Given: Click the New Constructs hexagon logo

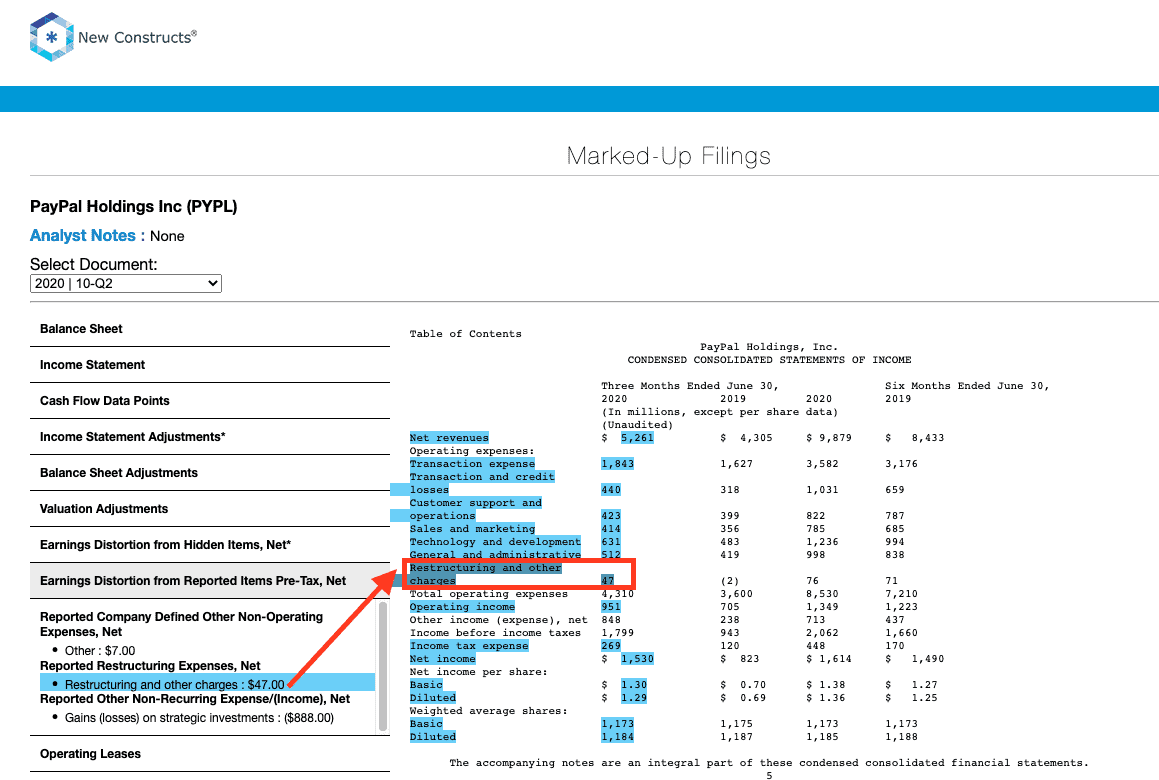Looking at the screenshot, I should [x=51, y=37].
